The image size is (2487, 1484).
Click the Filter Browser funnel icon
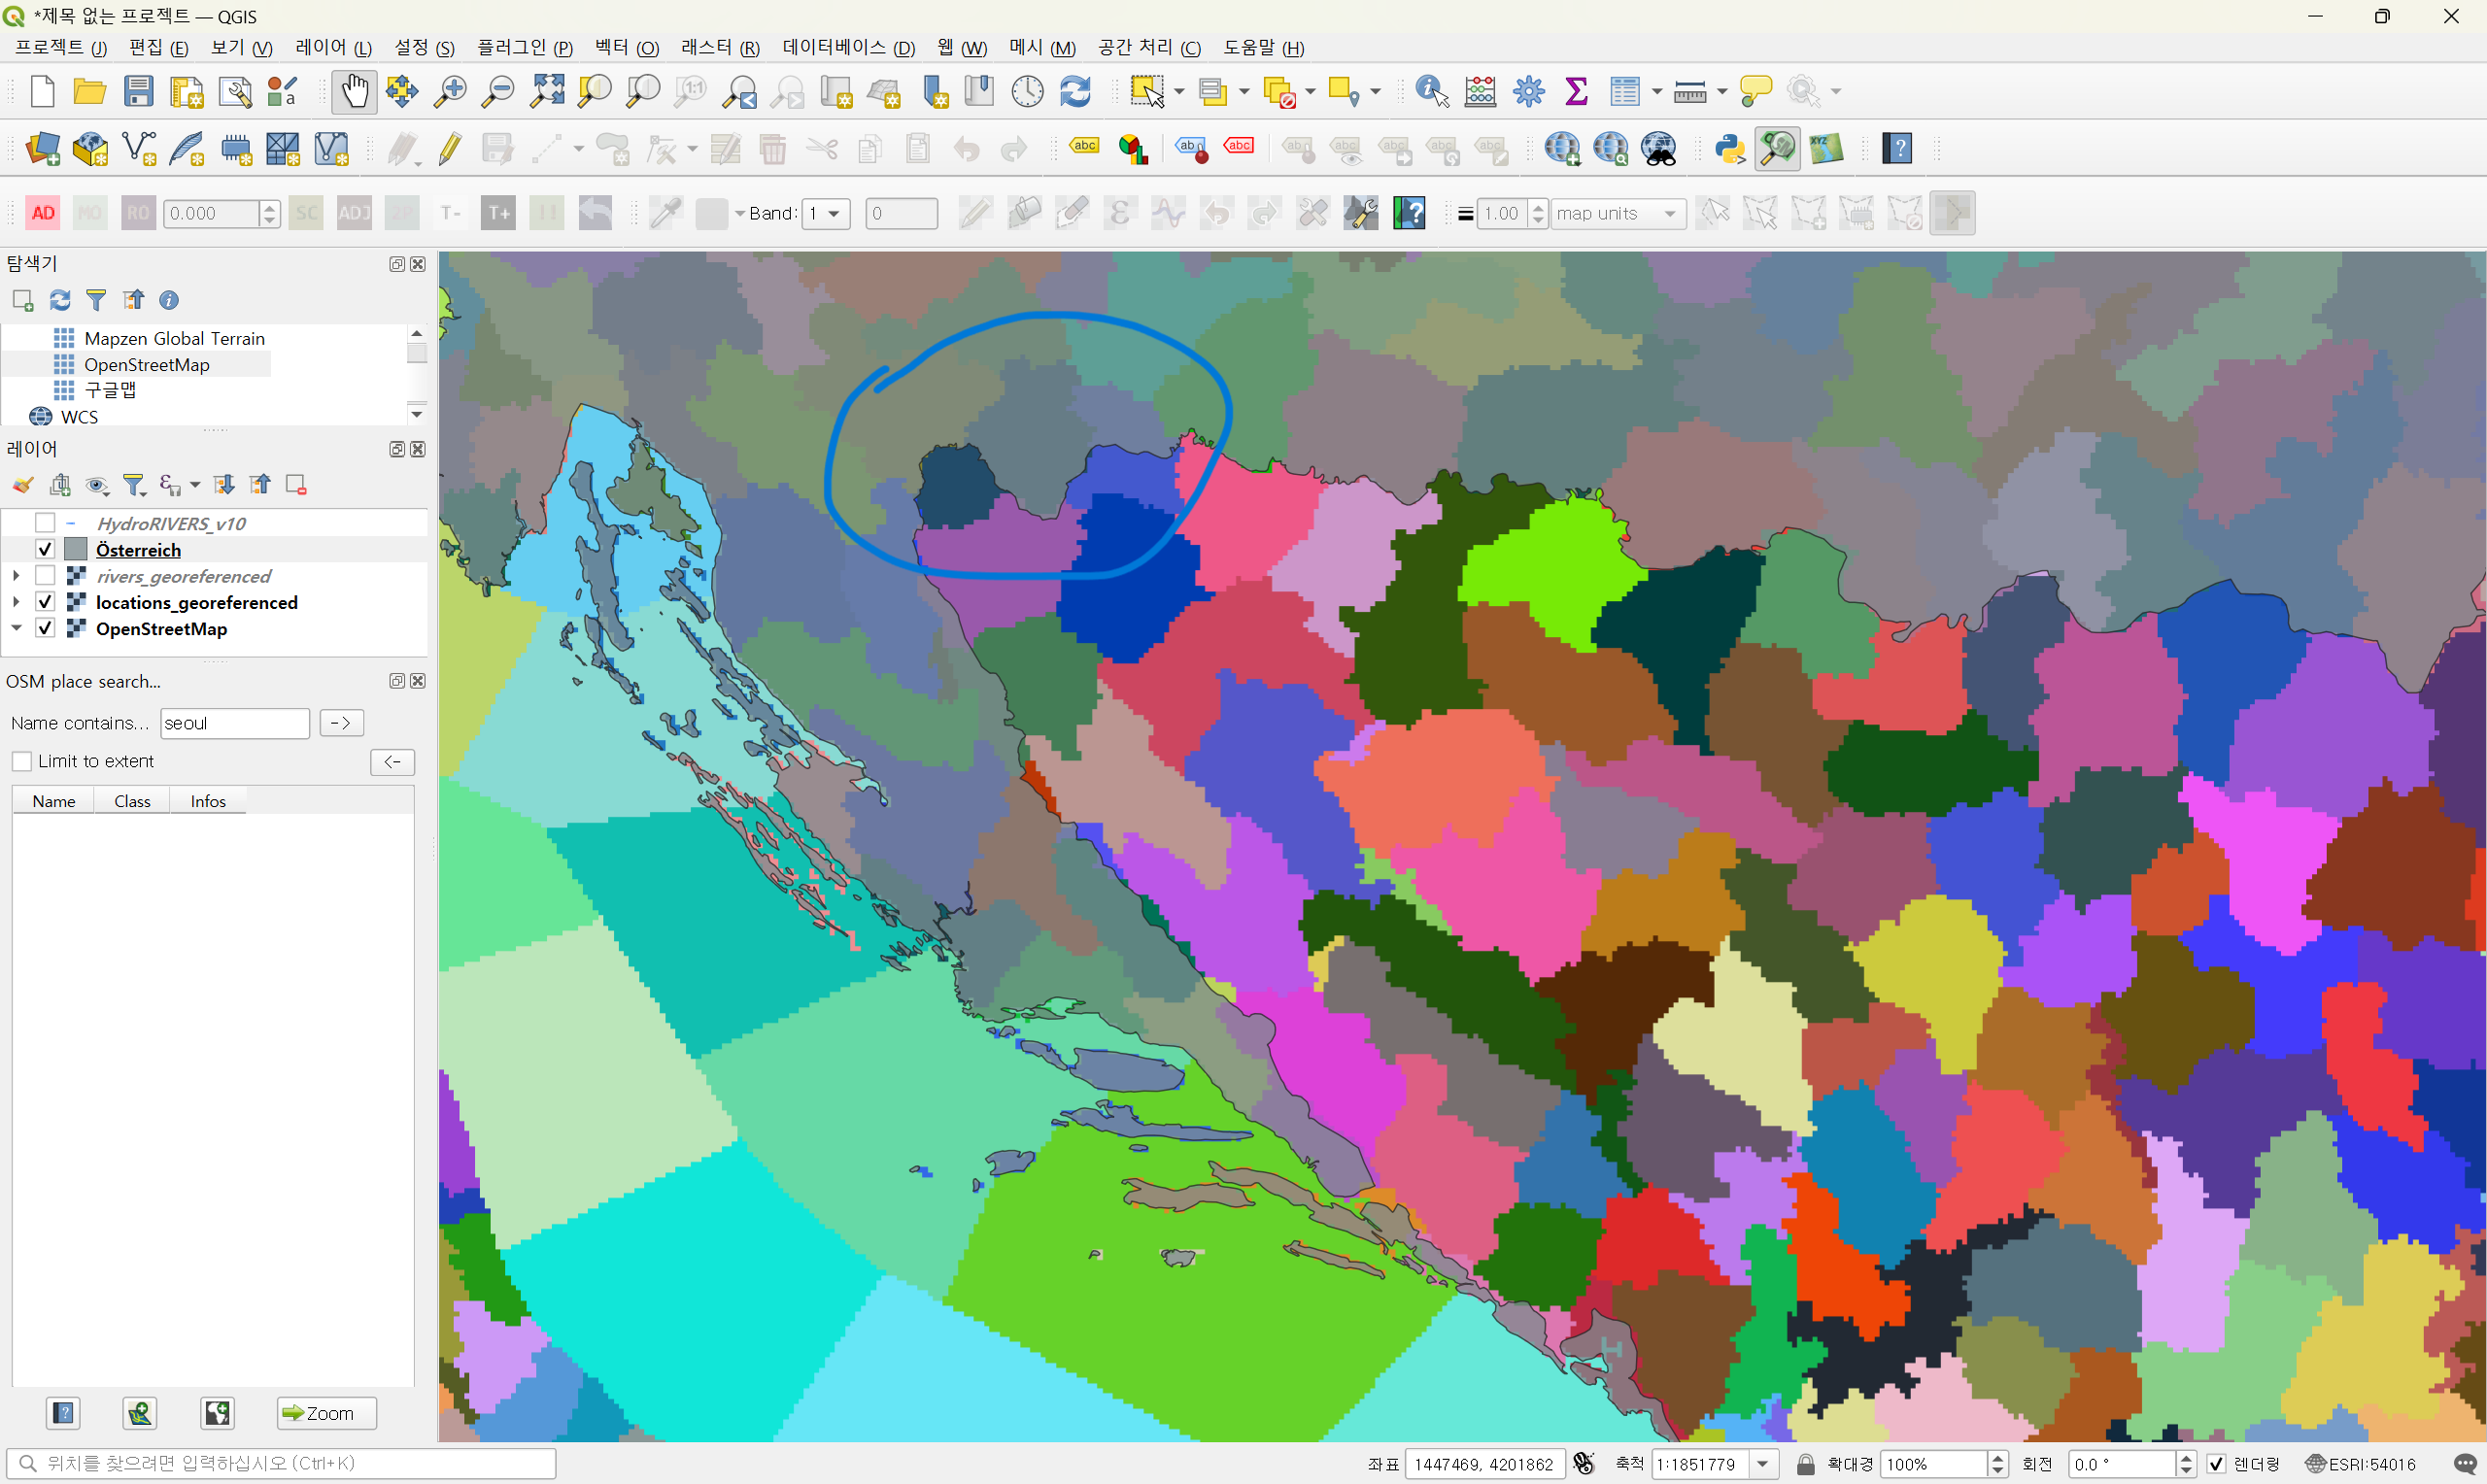coord(96,300)
